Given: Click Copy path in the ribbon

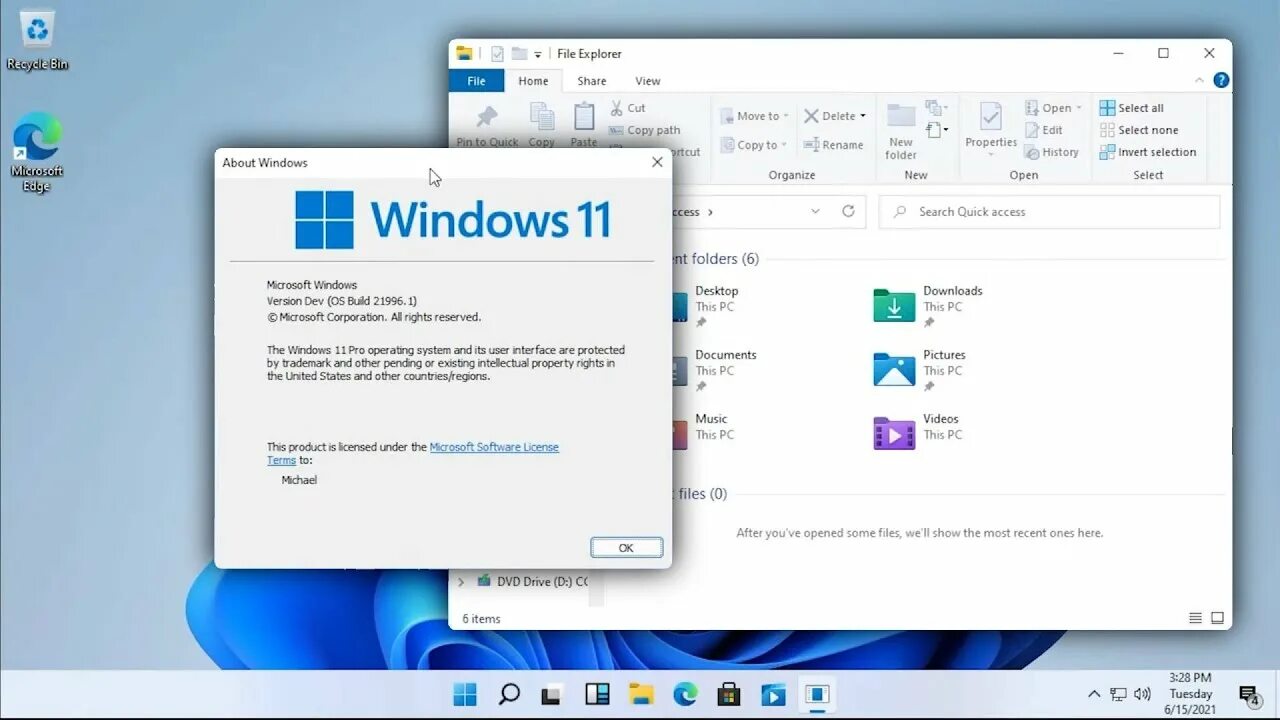Looking at the screenshot, I should (644, 130).
